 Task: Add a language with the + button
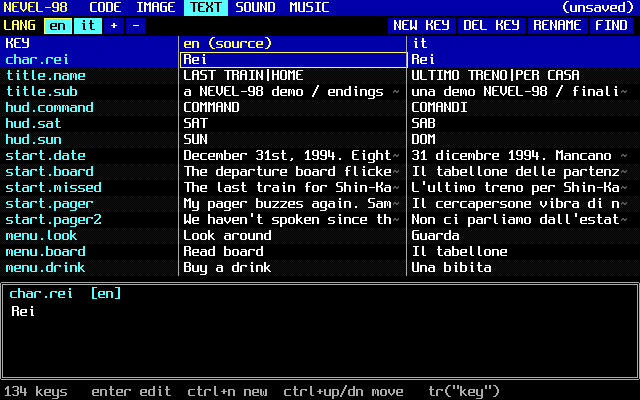(114, 26)
